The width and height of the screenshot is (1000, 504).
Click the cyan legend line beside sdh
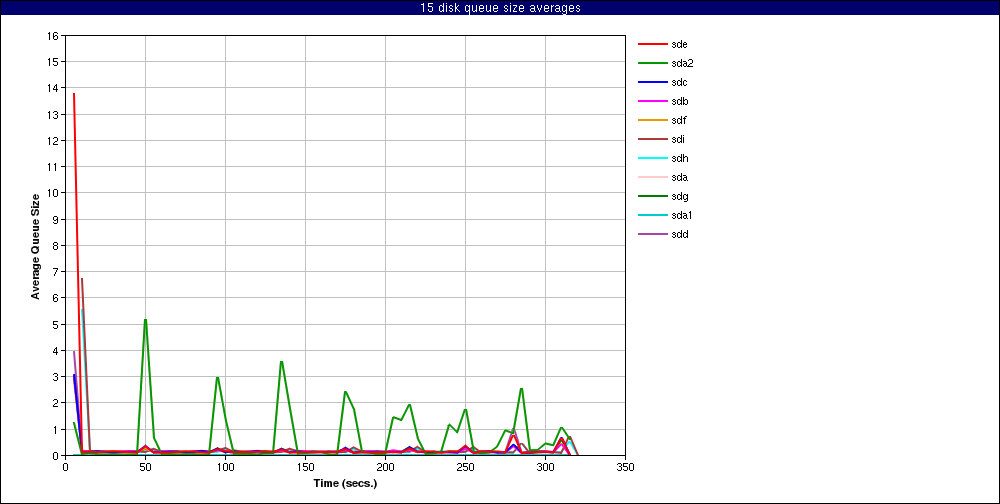pyautogui.click(x=652, y=158)
